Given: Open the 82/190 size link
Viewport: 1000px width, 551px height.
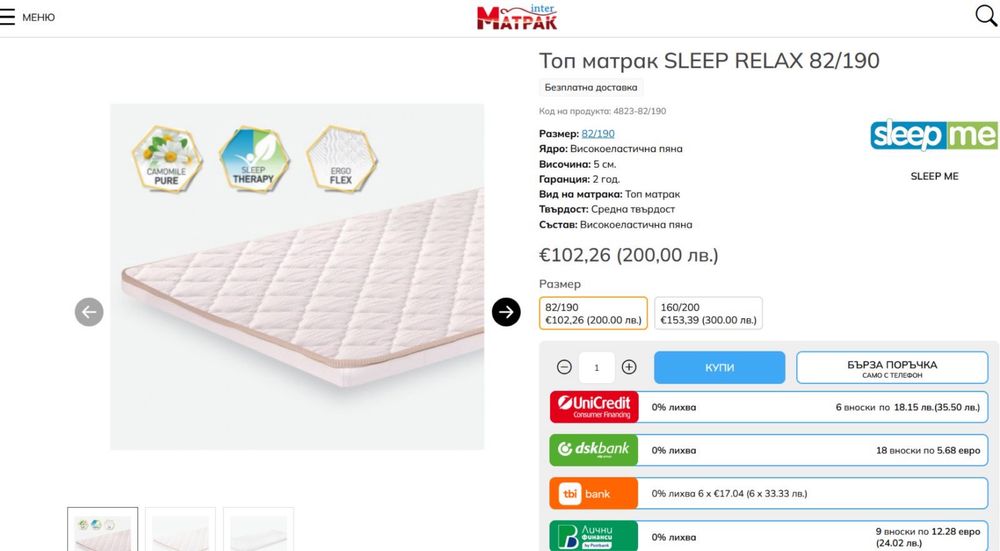Looking at the screenshot, I should coord(598,133).
